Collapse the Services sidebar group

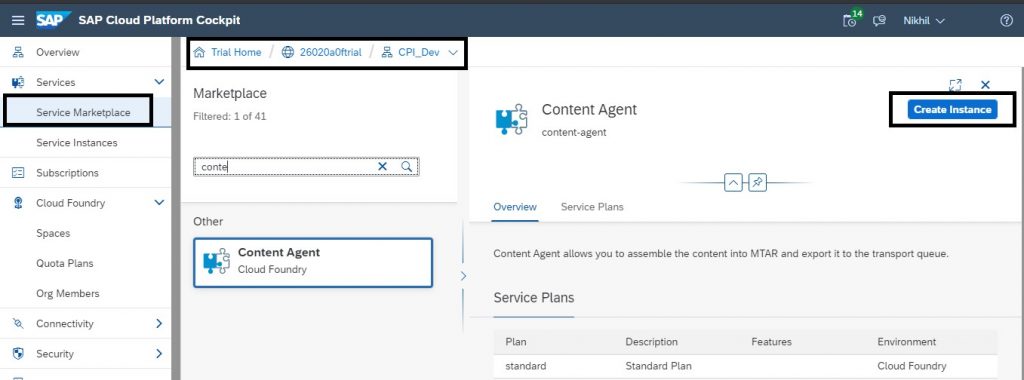[x=159, y=82]
